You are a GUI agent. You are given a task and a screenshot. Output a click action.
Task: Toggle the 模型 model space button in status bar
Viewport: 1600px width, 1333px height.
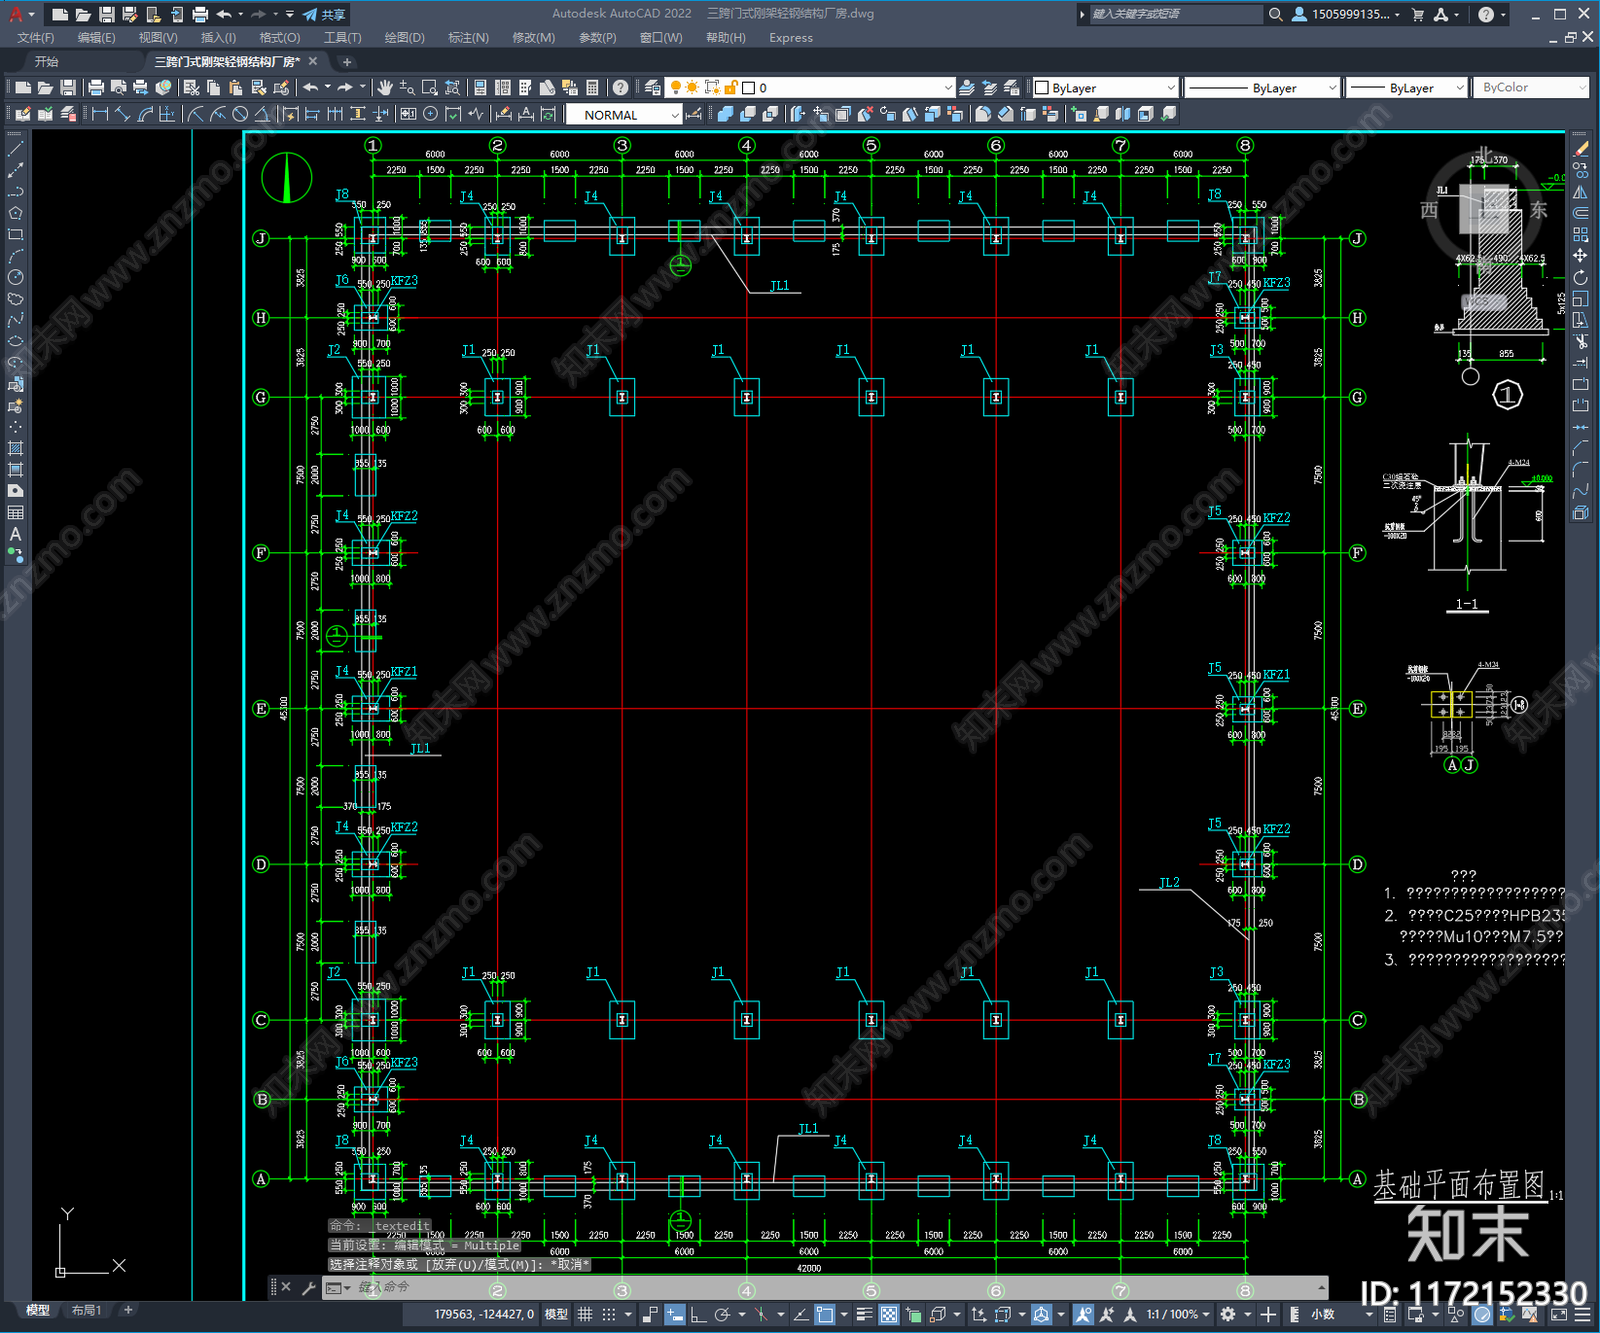tap(556, 1314)
